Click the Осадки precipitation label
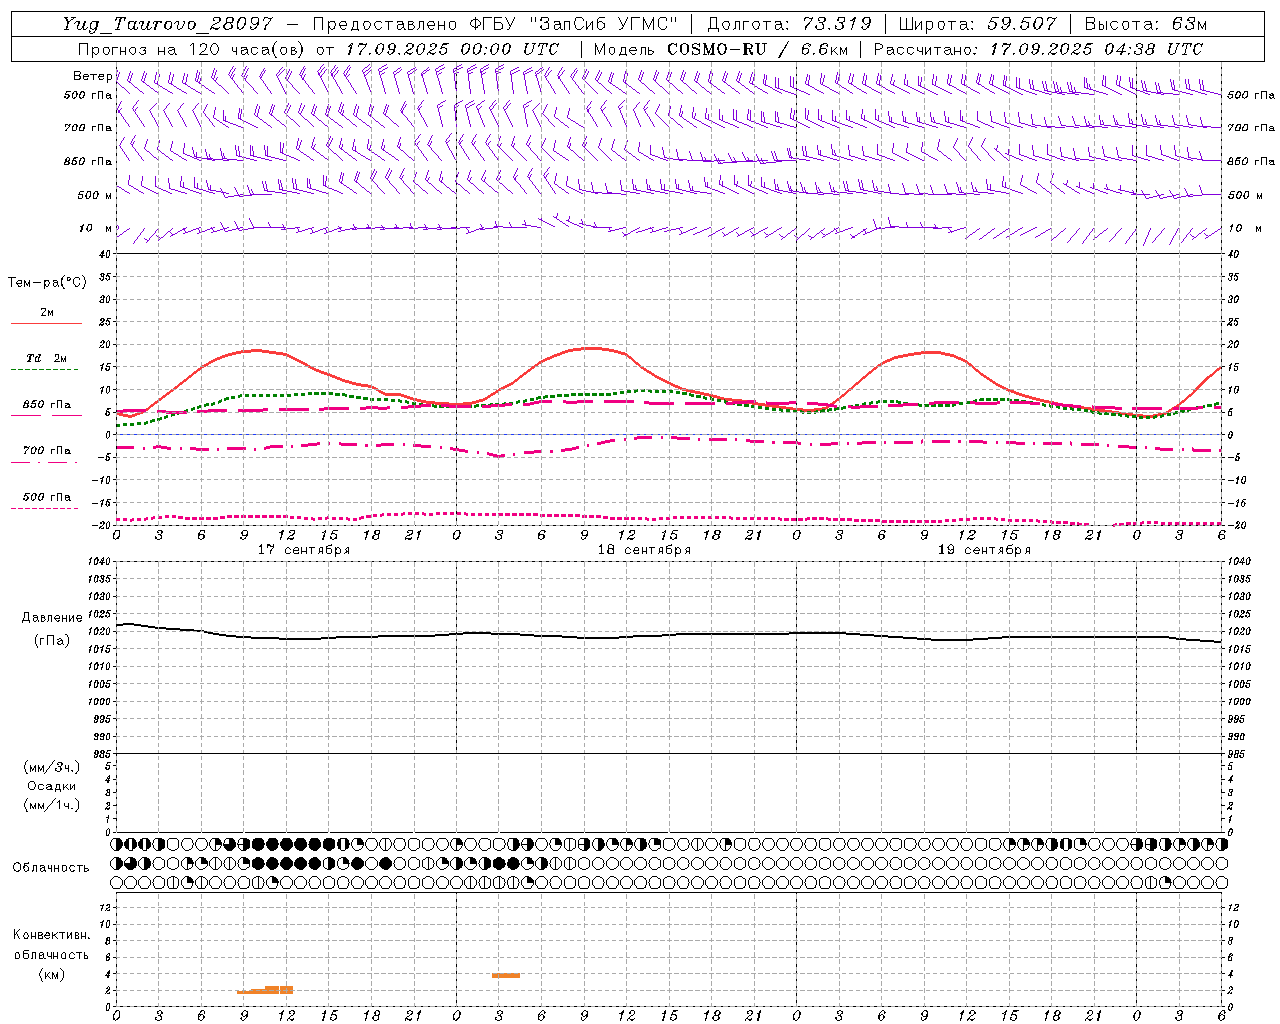The image size is (1280, 1024). 52,786
